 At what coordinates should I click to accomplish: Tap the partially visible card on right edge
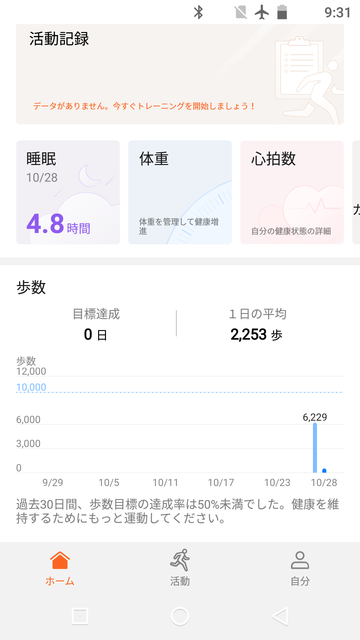[356, 192]
